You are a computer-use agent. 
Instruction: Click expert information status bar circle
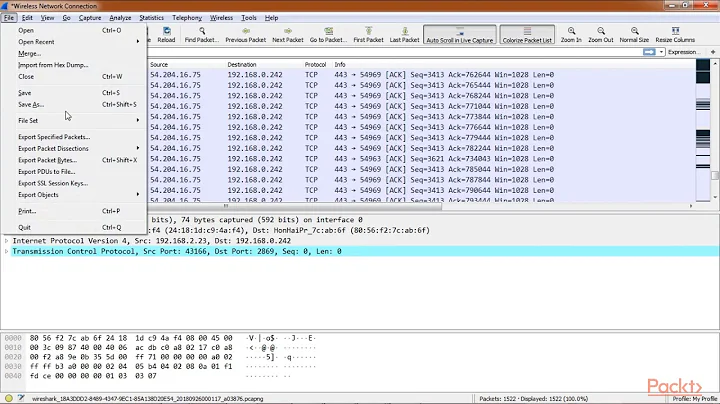(x=9, y=398)
